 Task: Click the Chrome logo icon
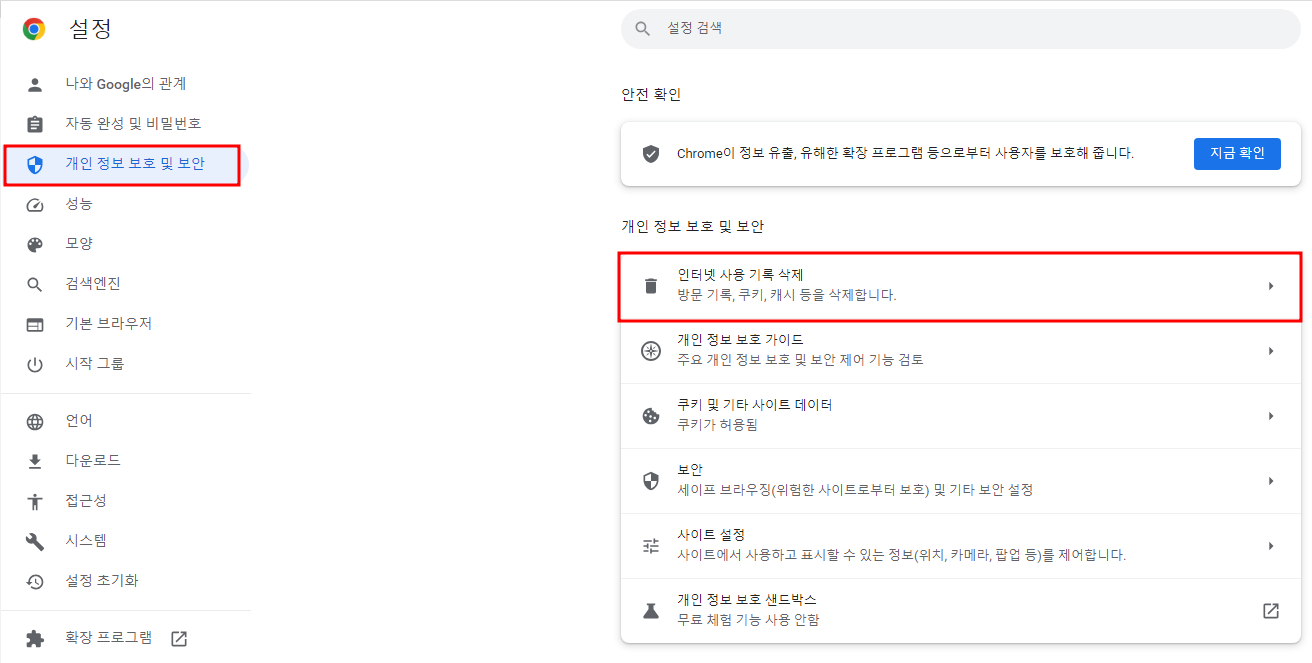[34, 30]
